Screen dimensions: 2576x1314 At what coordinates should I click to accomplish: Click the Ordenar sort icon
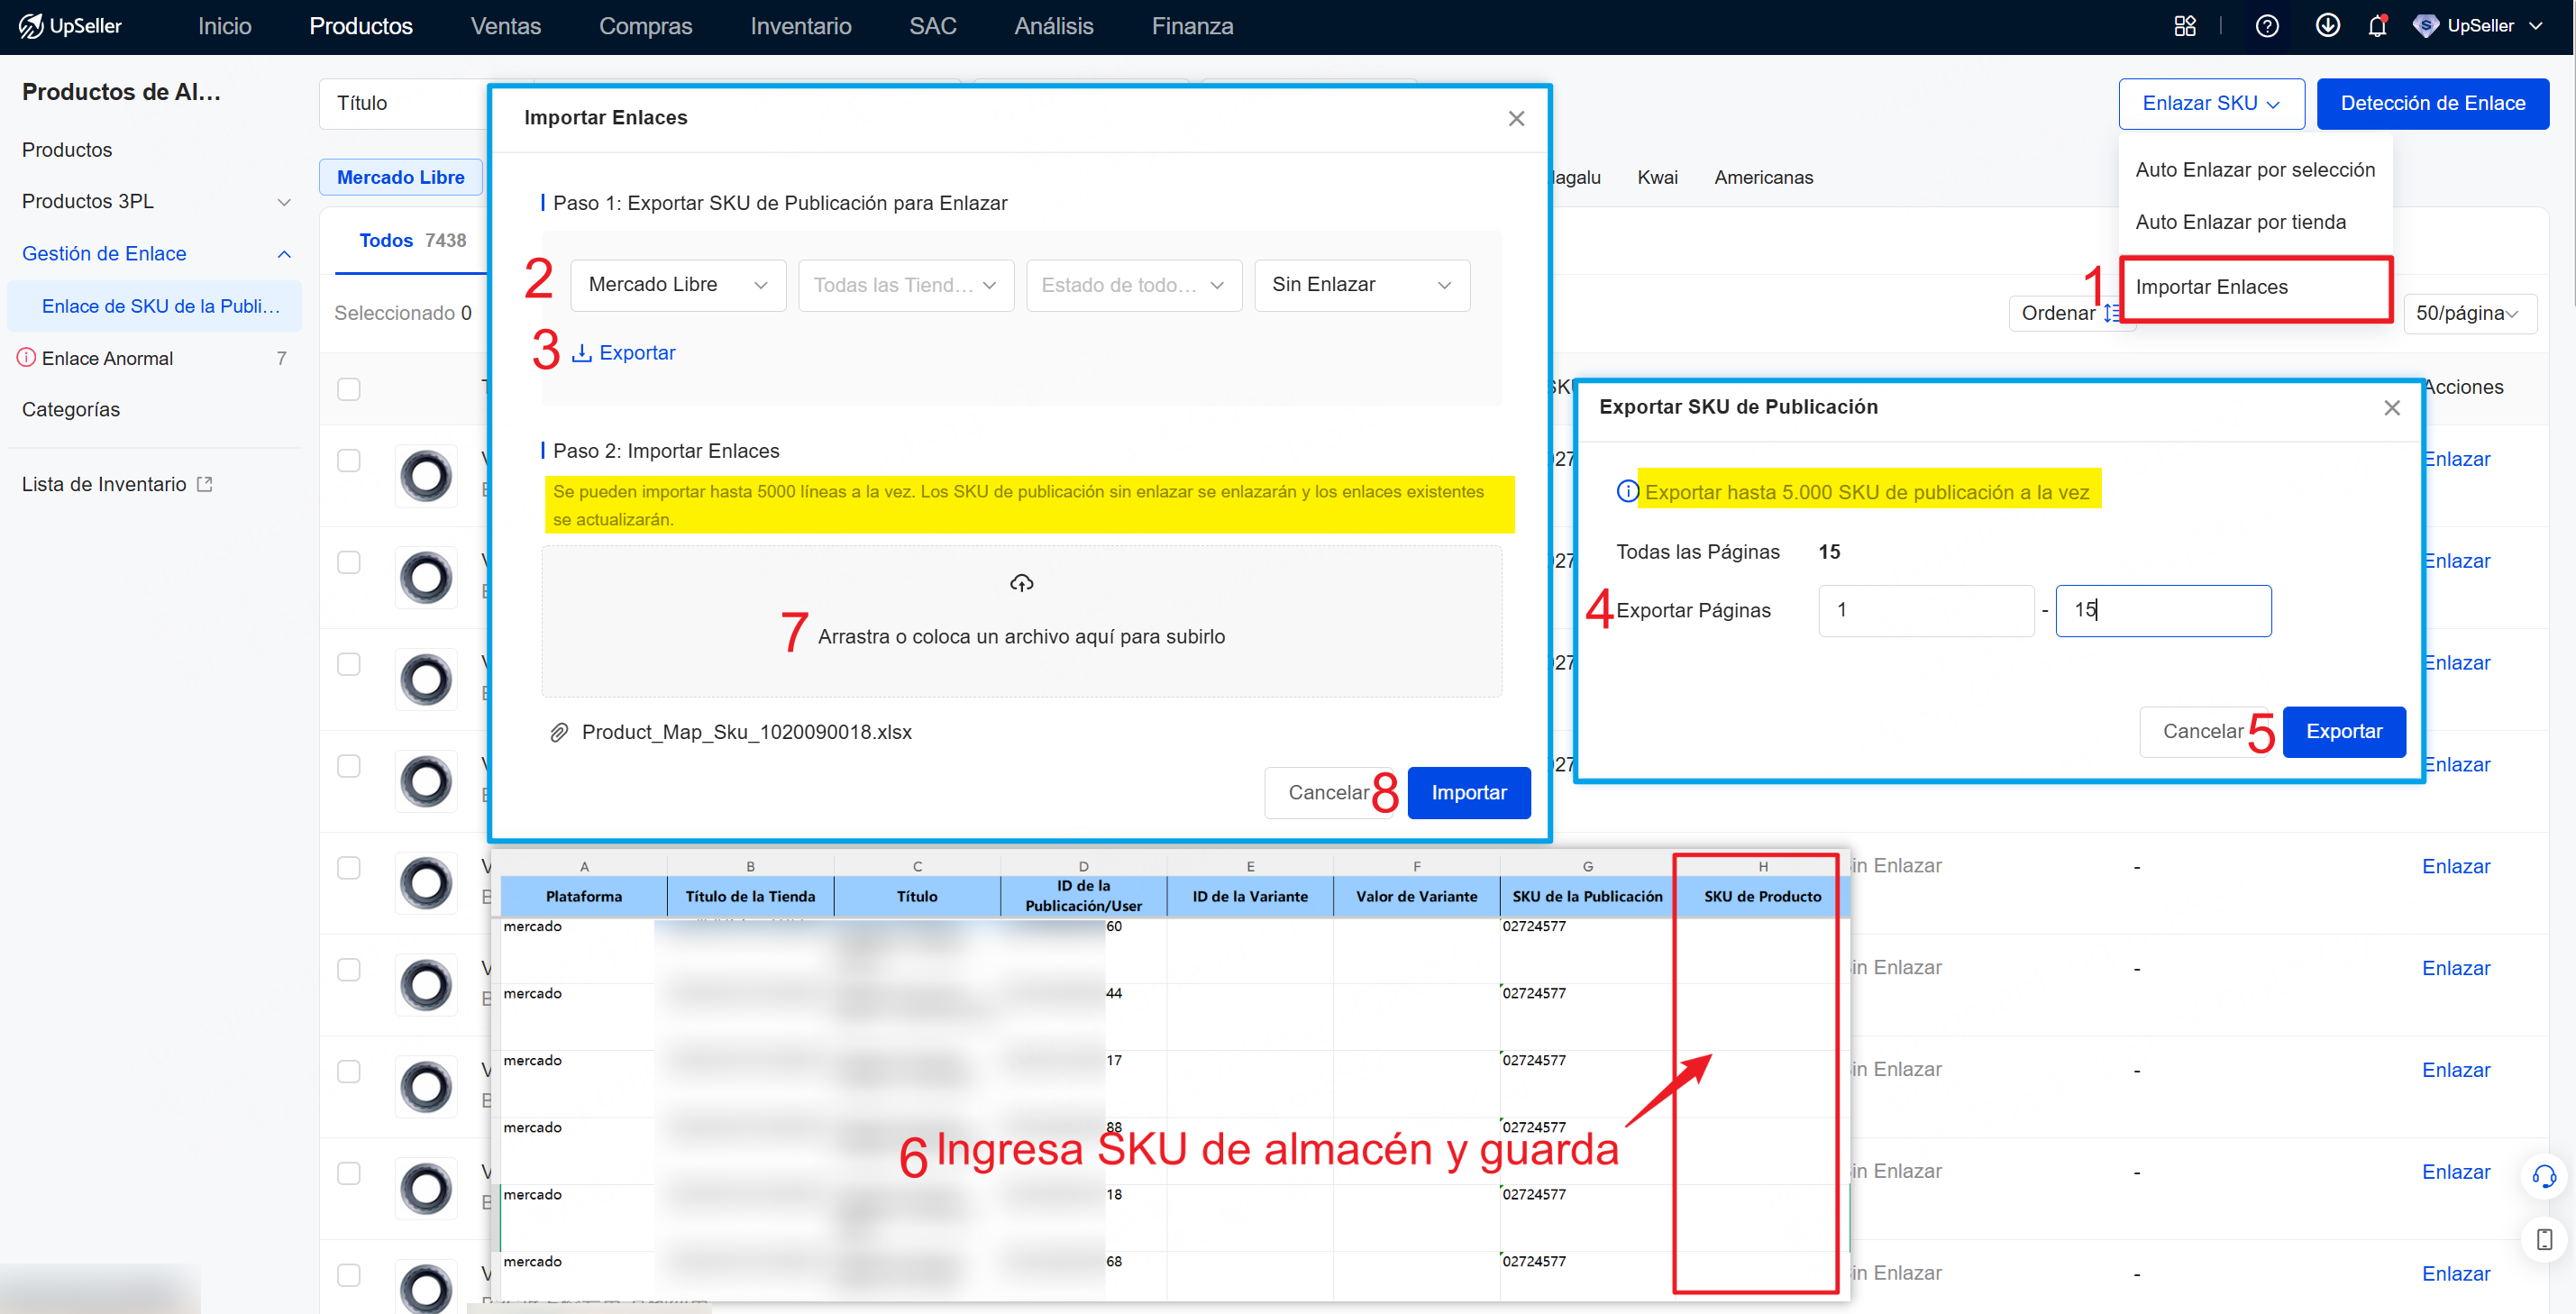pyautogui.click(x=2110, y=313)
